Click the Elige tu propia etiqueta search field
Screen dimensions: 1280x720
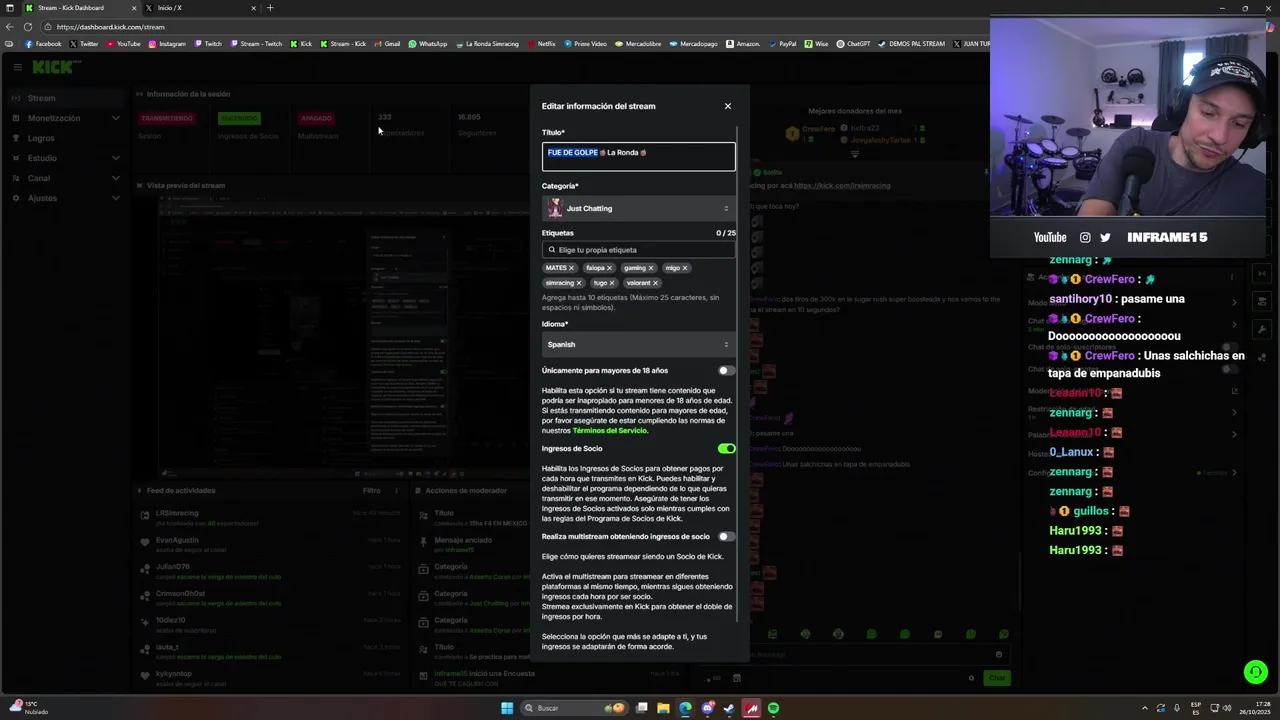pos(638,250)
